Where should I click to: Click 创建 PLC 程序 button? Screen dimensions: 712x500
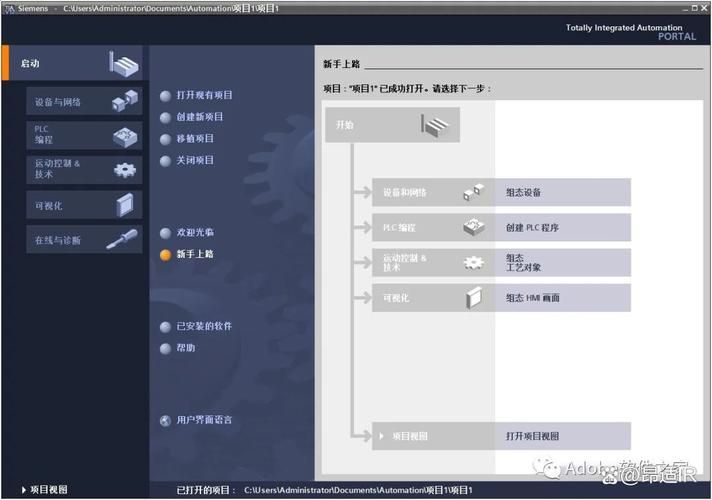(563, 227)
